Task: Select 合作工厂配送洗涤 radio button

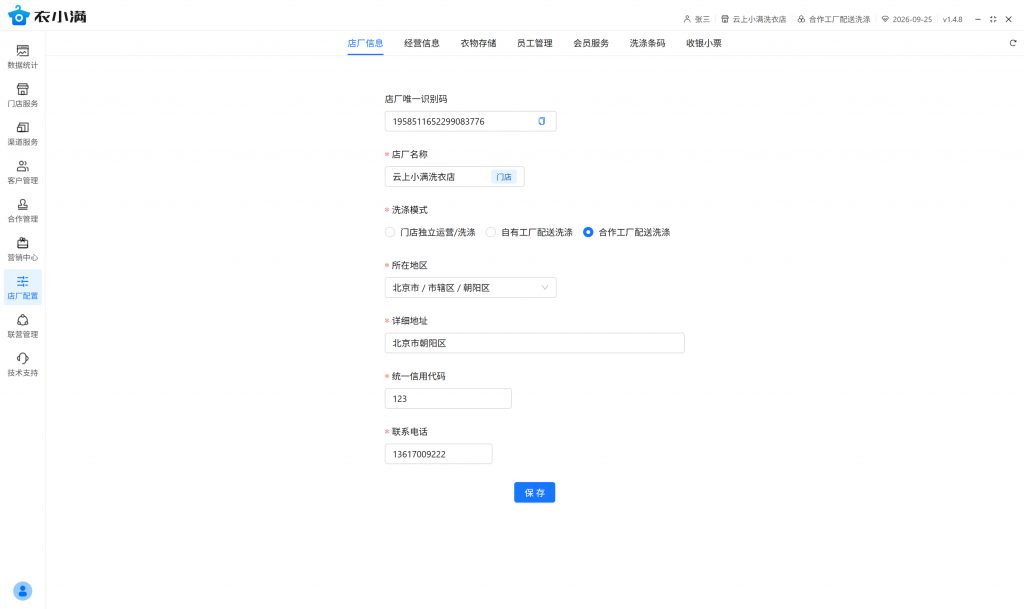Action: tap(588, 232)
